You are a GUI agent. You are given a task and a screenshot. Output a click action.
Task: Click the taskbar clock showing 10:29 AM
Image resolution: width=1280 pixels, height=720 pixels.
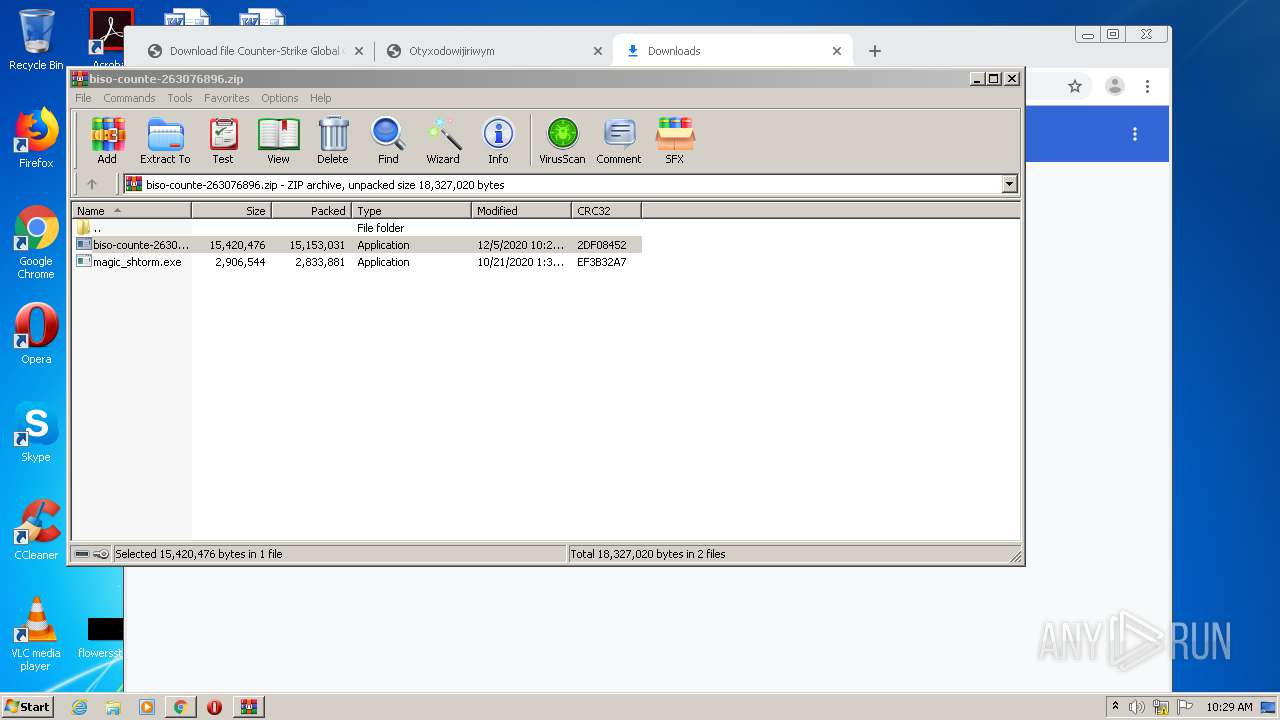pos(1229,707)
